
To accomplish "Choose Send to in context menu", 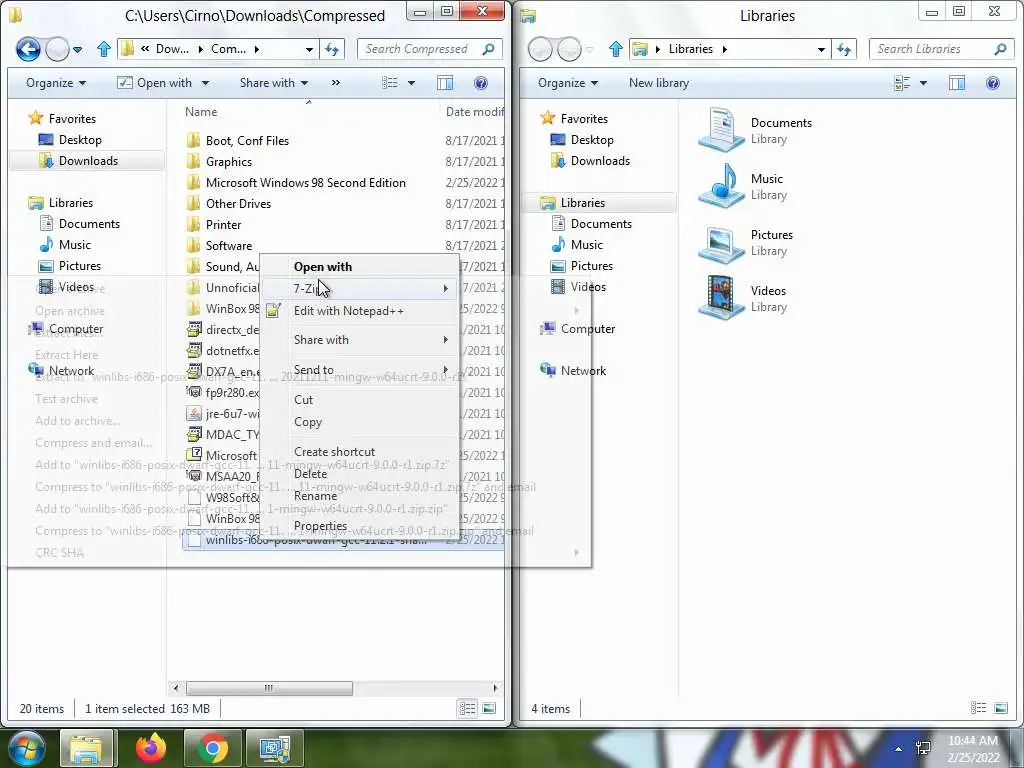I will (x=360, y=370).
